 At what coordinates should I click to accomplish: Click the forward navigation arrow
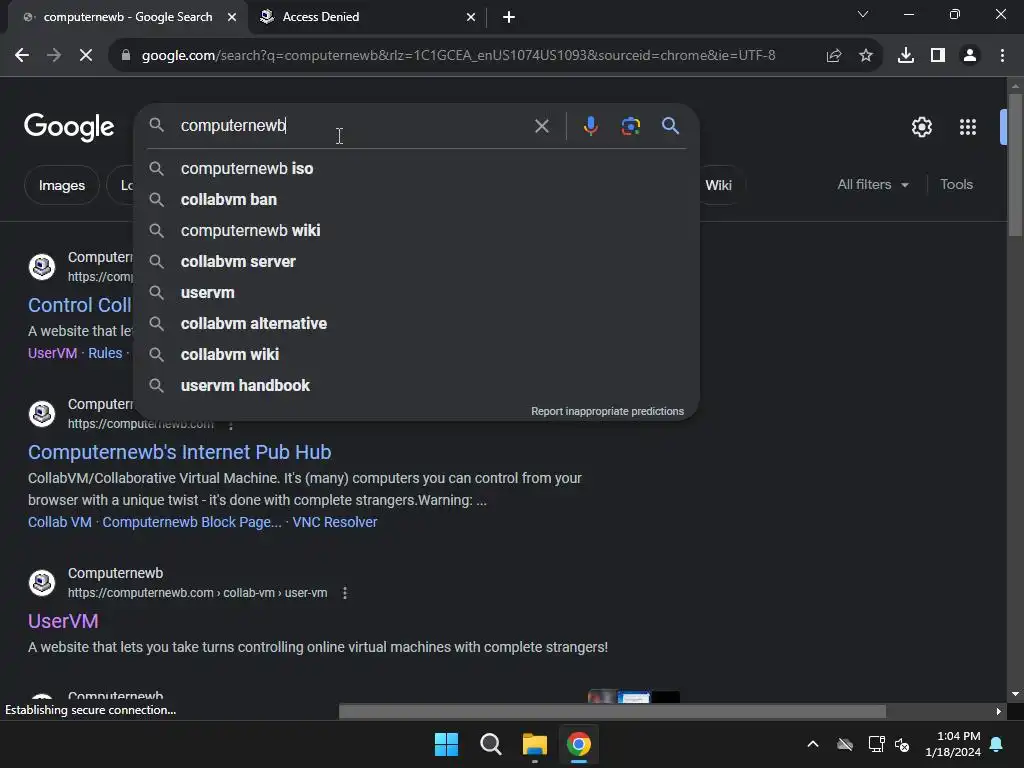tap(54, 56)
